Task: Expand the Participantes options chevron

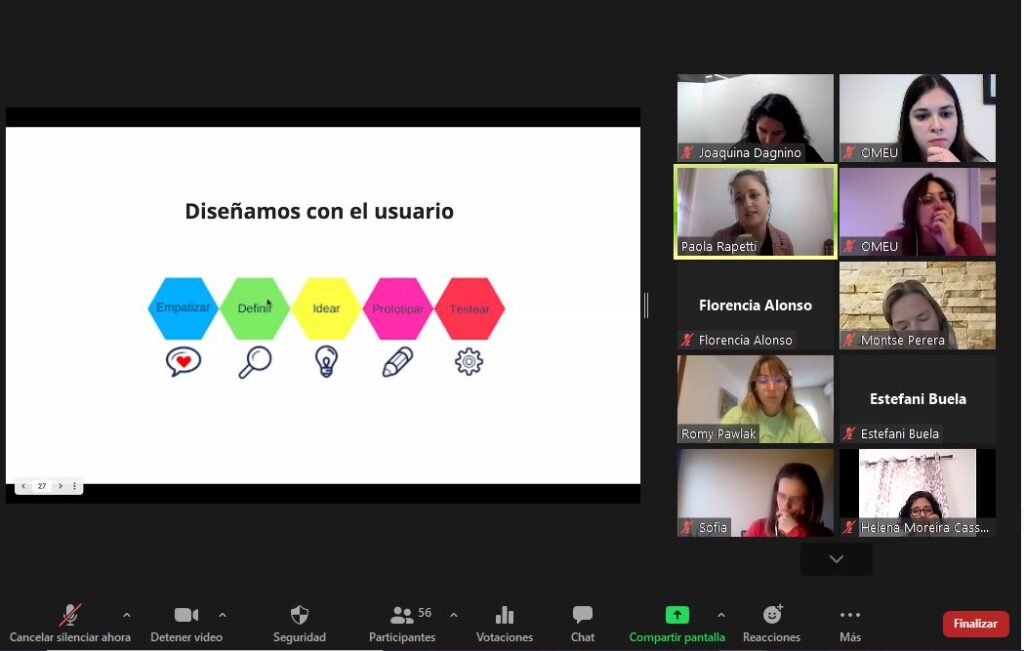Action: click(453, 616)
